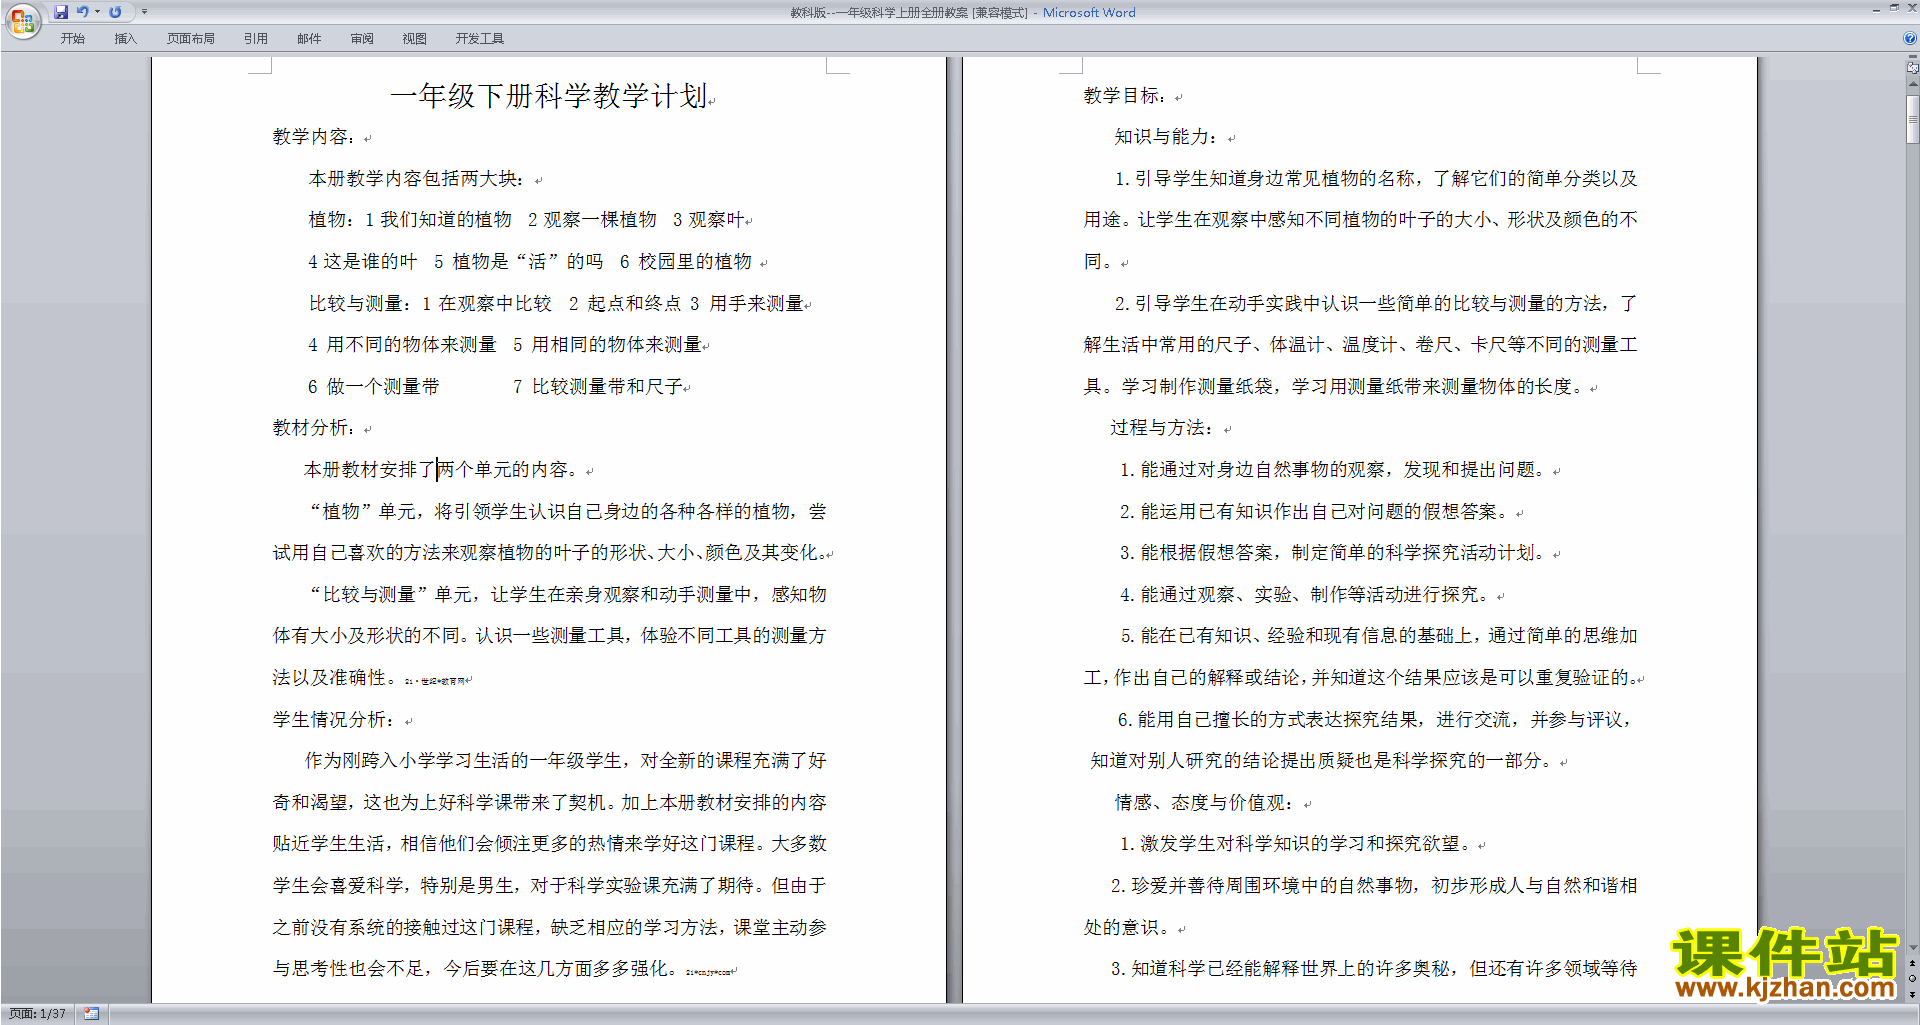This screenshot has width=1920, height=1025.
Task: Click the title 一年级下册科学教学计划
Action: [x=549, y=96]
